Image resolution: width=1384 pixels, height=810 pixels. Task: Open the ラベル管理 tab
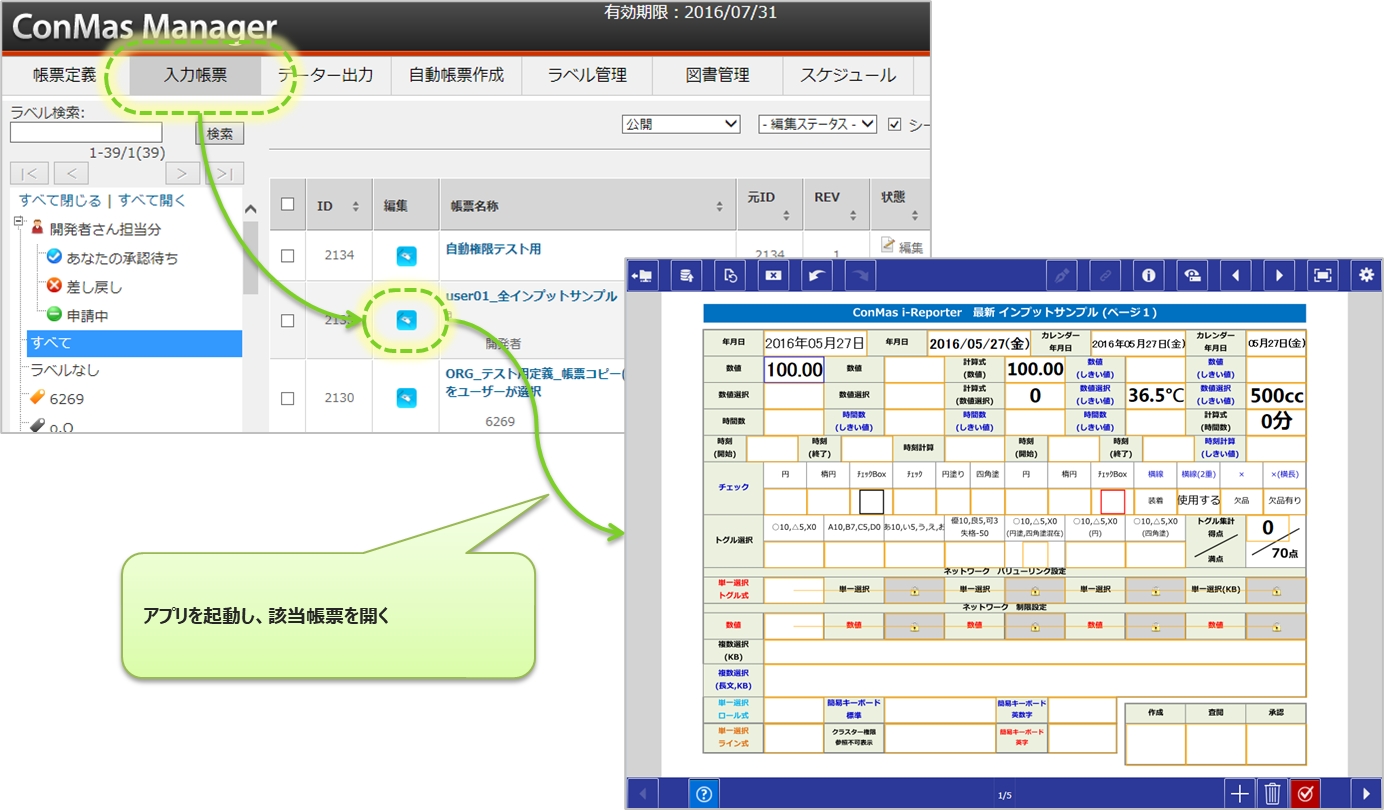pos(587,75)
